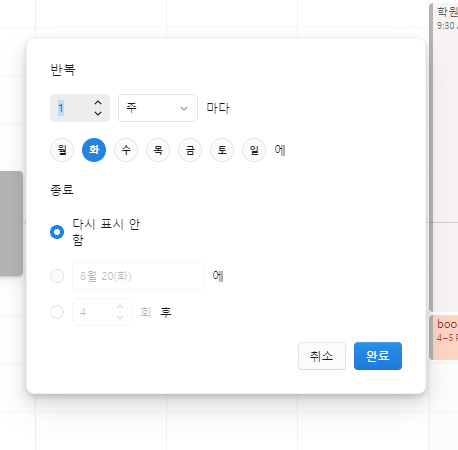Screen dimensions: 458x450
Task: Decrease occurrence count with down arrow
Action: pyautogui.click(x=120, y=317)
